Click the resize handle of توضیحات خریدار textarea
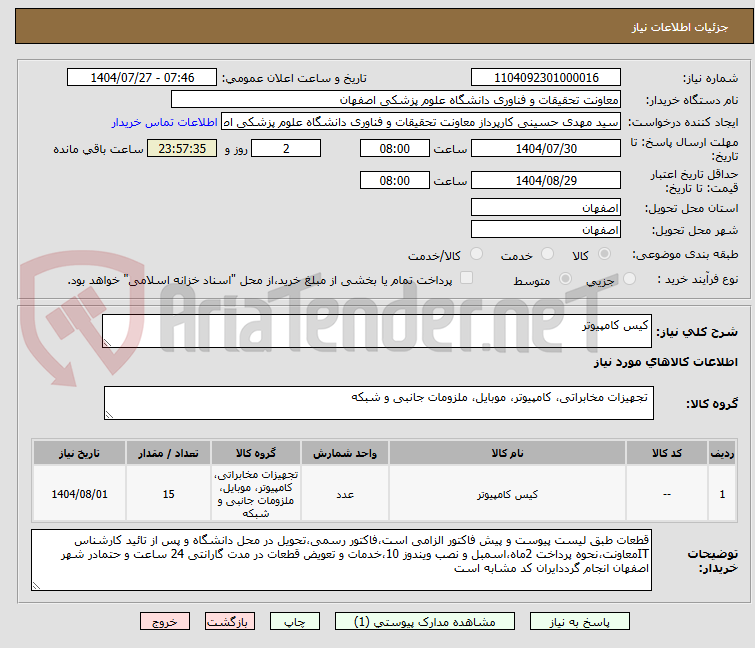The width and height of the screenshot is (755, 648). pos(37,585)
